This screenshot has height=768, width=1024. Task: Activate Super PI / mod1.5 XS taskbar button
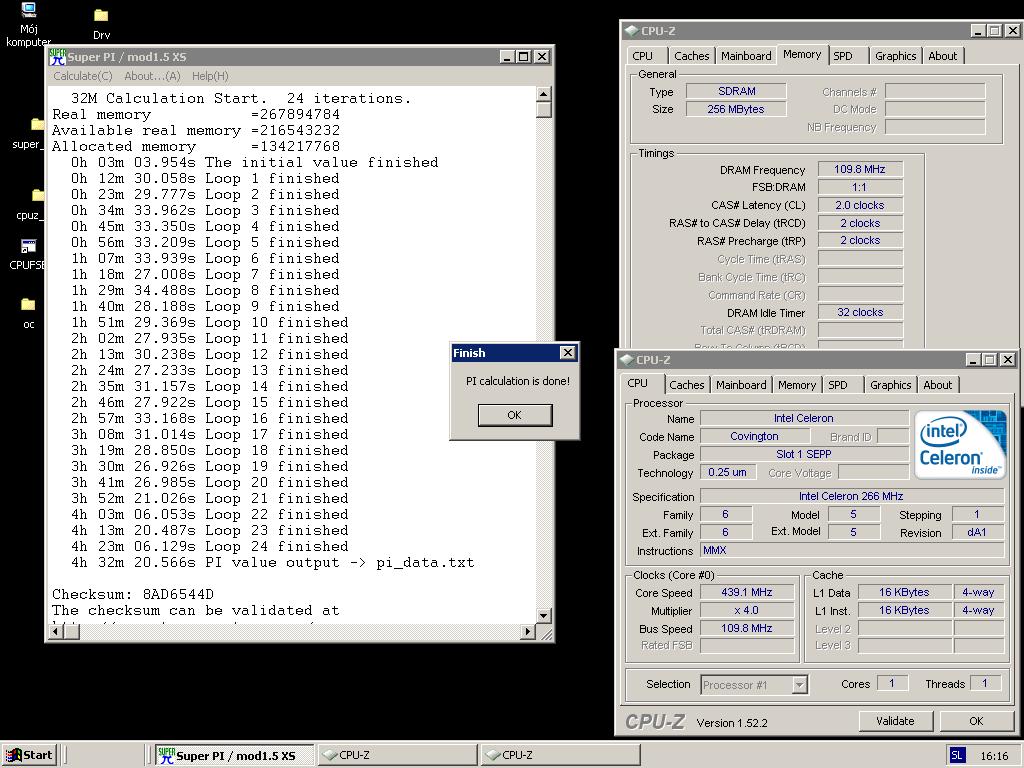[x=235, y=756]
